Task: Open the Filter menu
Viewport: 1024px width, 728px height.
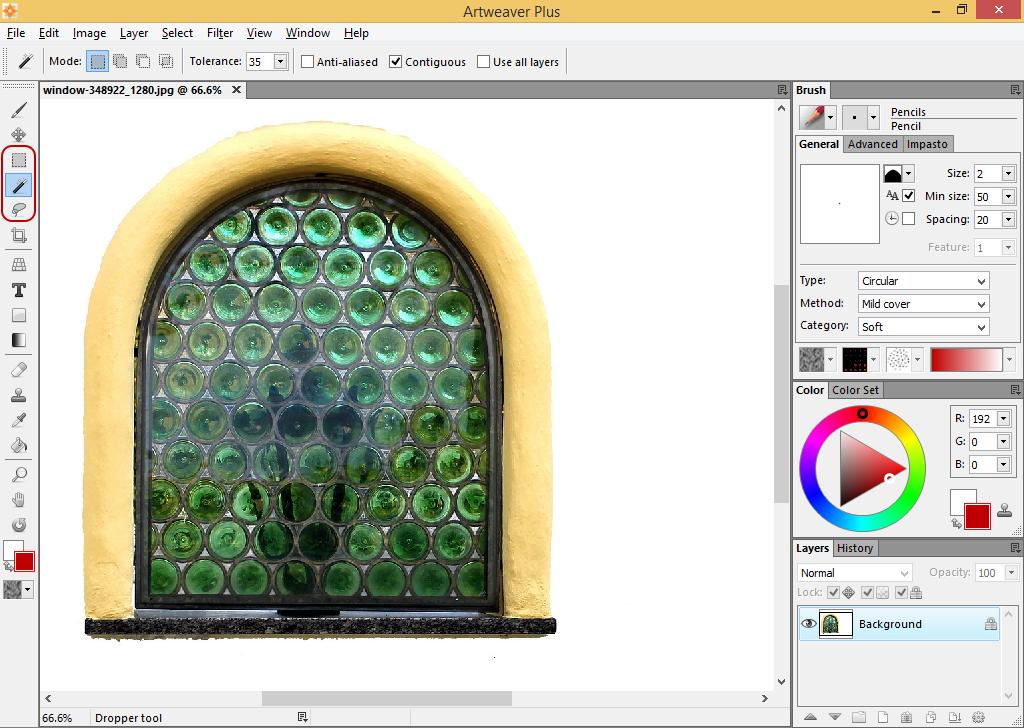Action: 220,33
